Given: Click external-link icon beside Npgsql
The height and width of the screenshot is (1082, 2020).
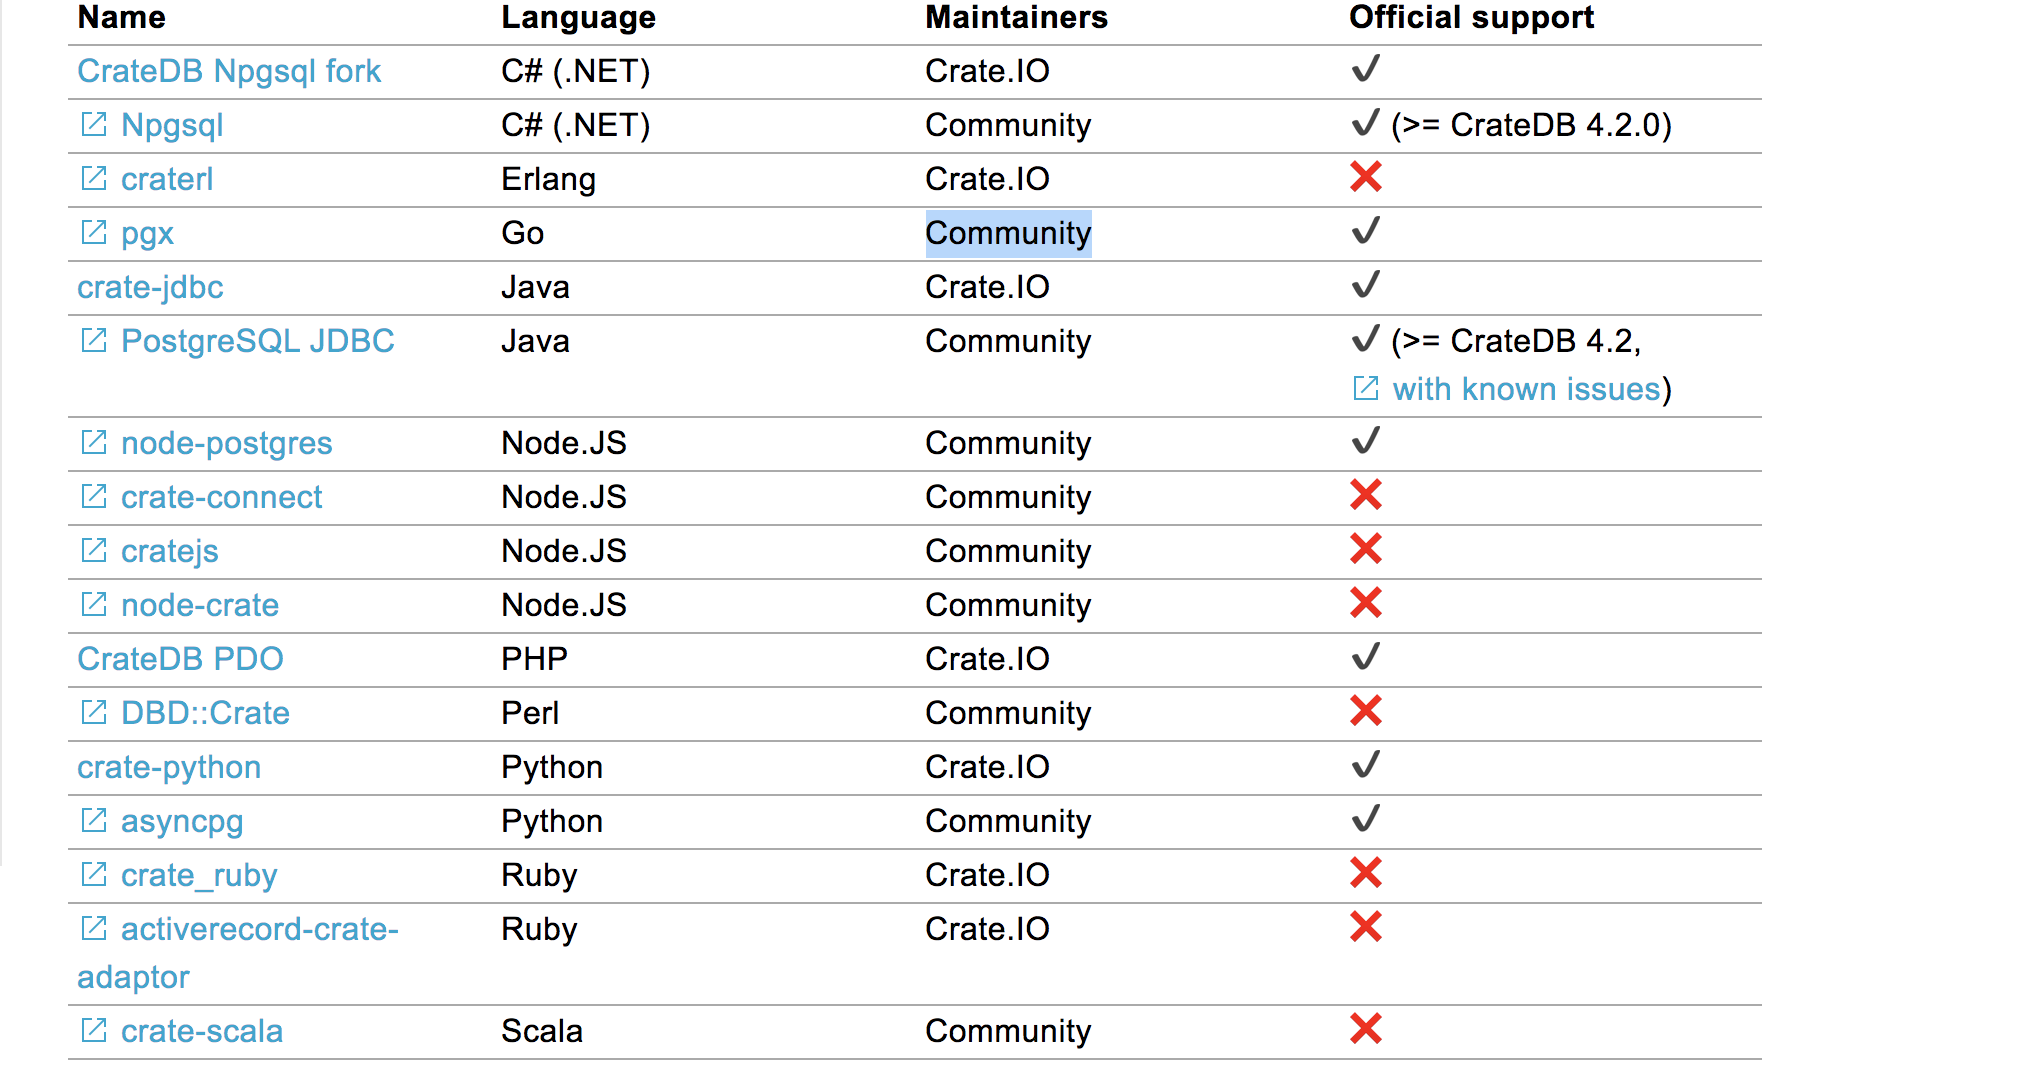Looking at the screenshot, I should click(93, 124).
